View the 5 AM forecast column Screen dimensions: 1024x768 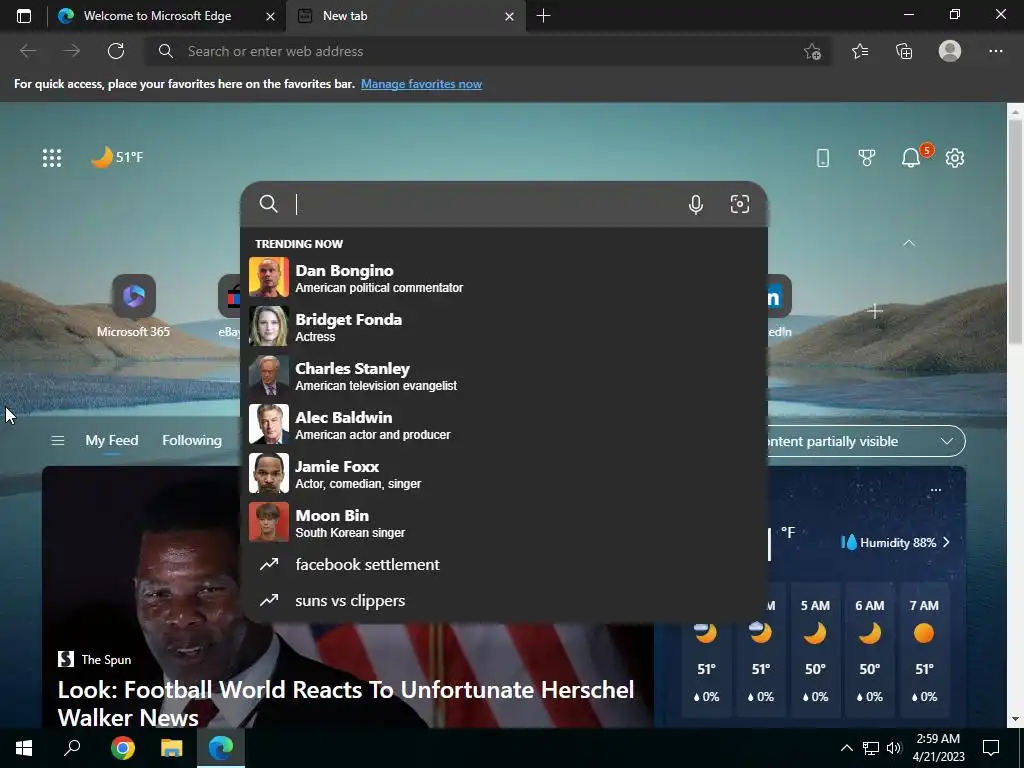click(x=815, y=650)
